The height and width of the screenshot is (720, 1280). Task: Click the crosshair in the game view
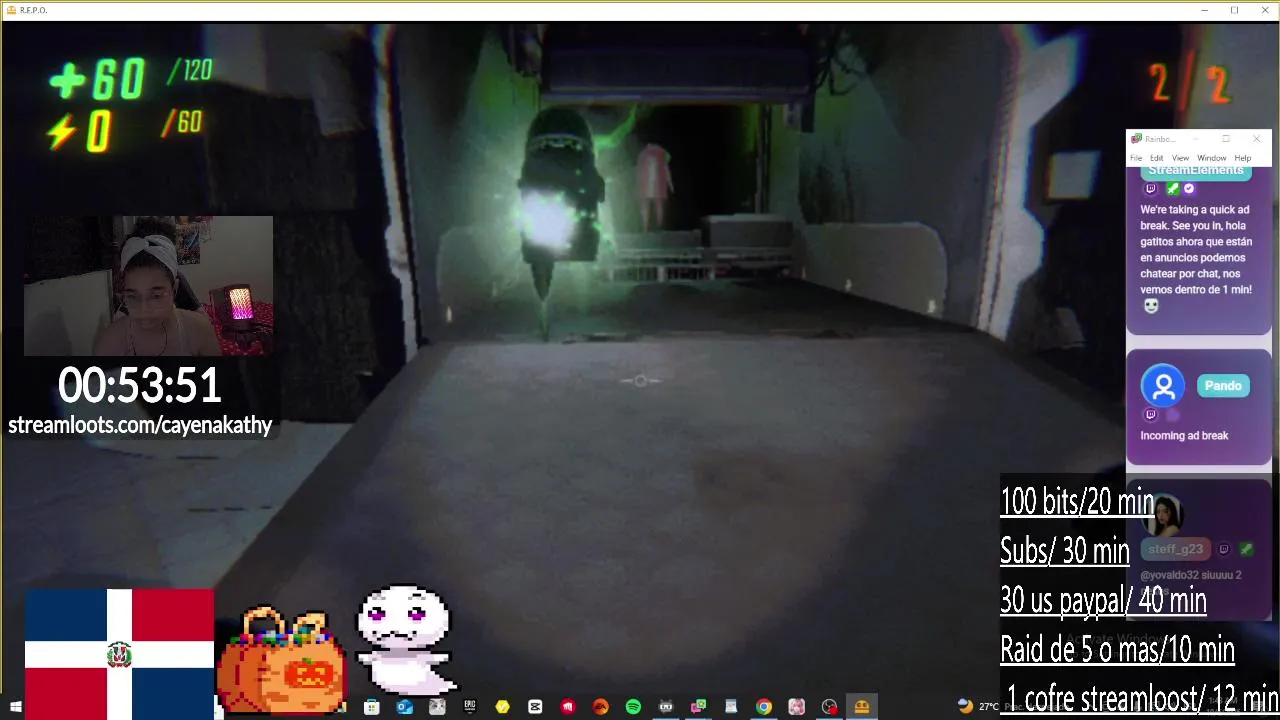click(x=640, y=380)
